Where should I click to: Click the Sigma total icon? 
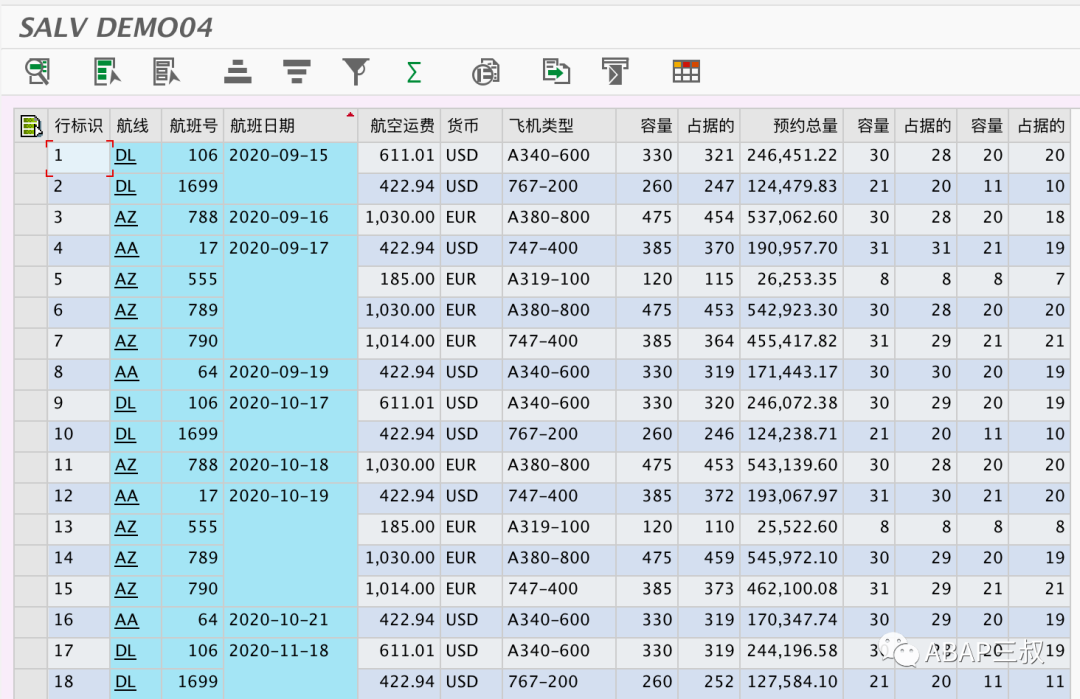tap(414, 72)
